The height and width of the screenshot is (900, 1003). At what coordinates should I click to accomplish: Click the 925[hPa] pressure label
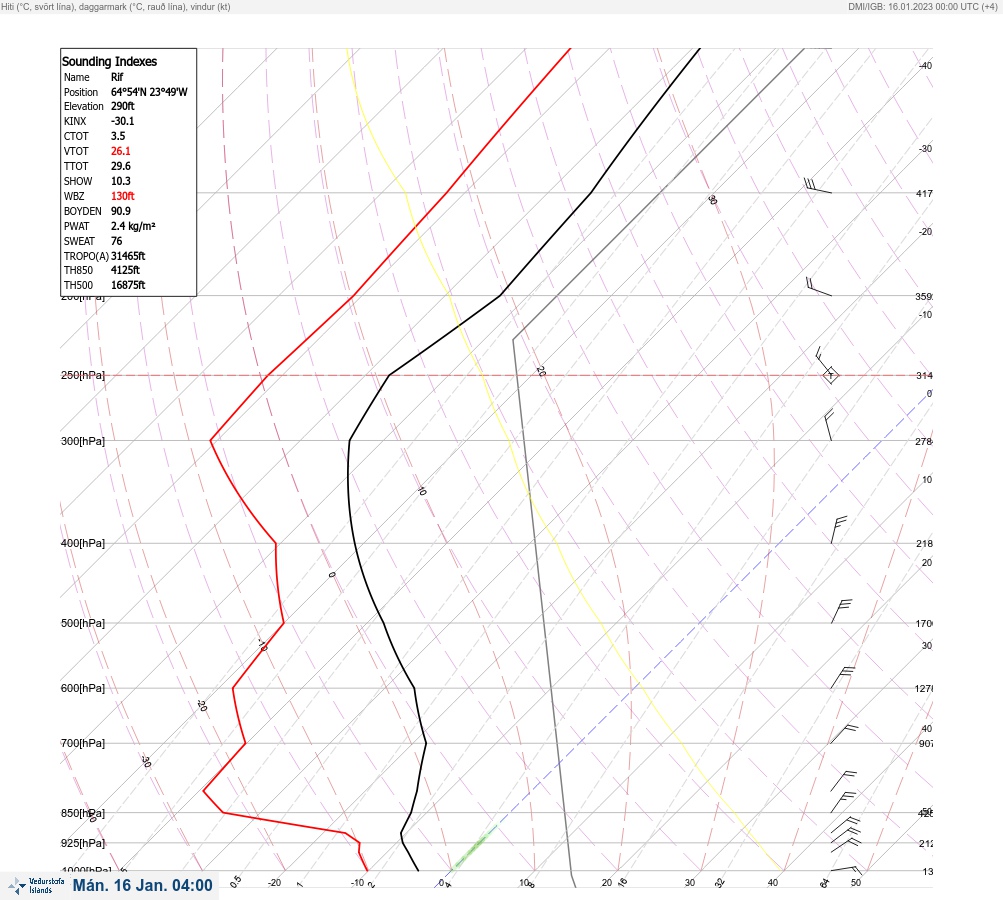(x=83, y=842)
